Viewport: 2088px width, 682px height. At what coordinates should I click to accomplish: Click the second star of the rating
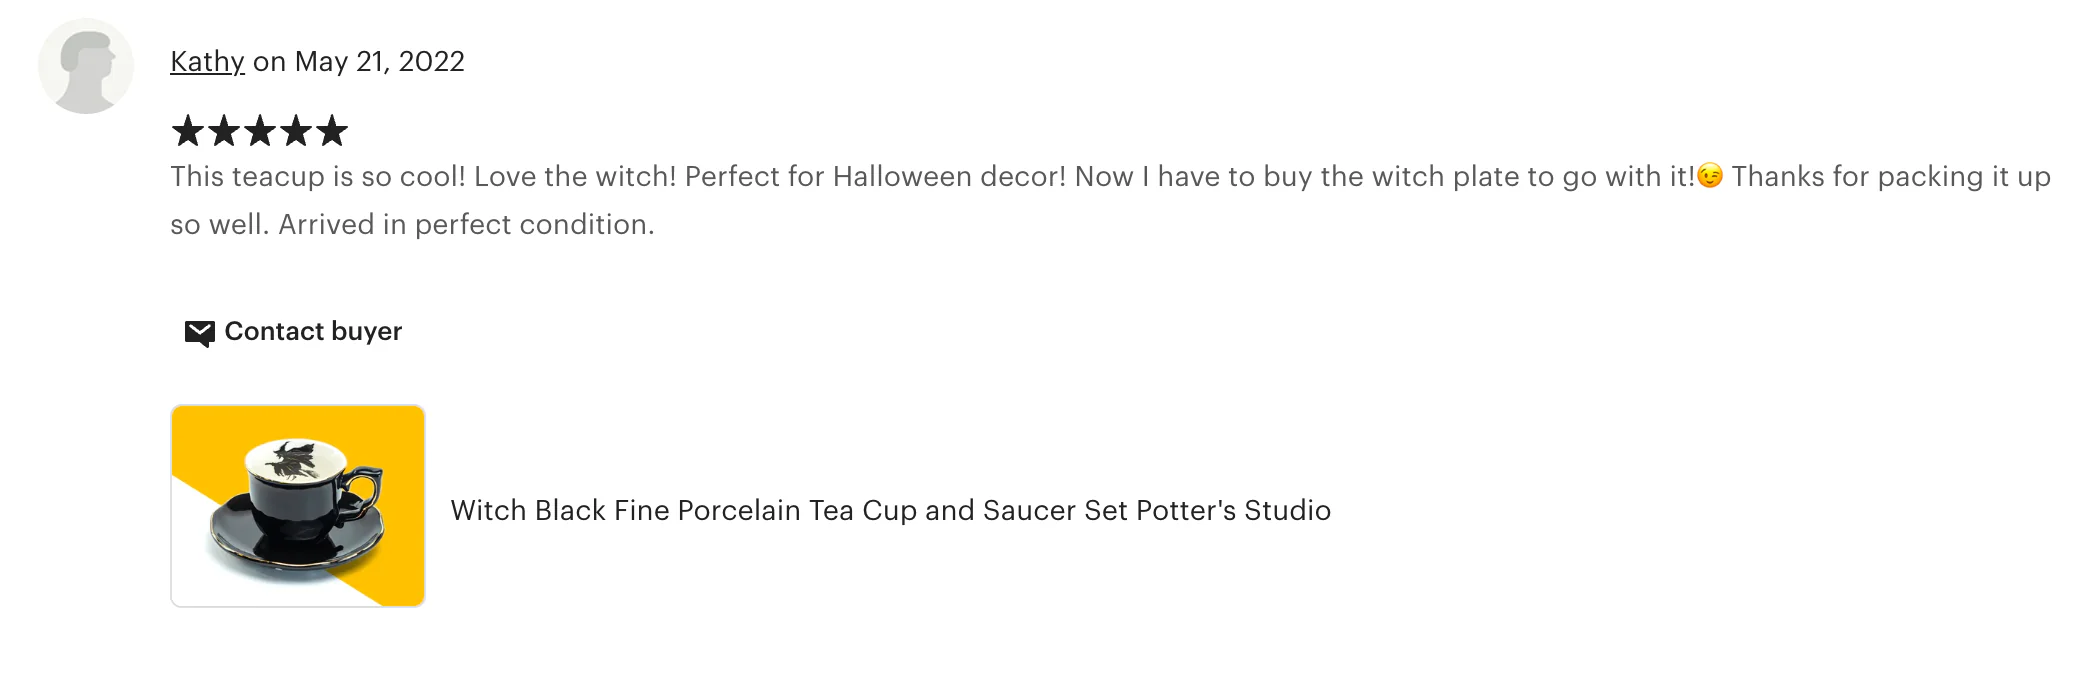[x=224, y=131]
